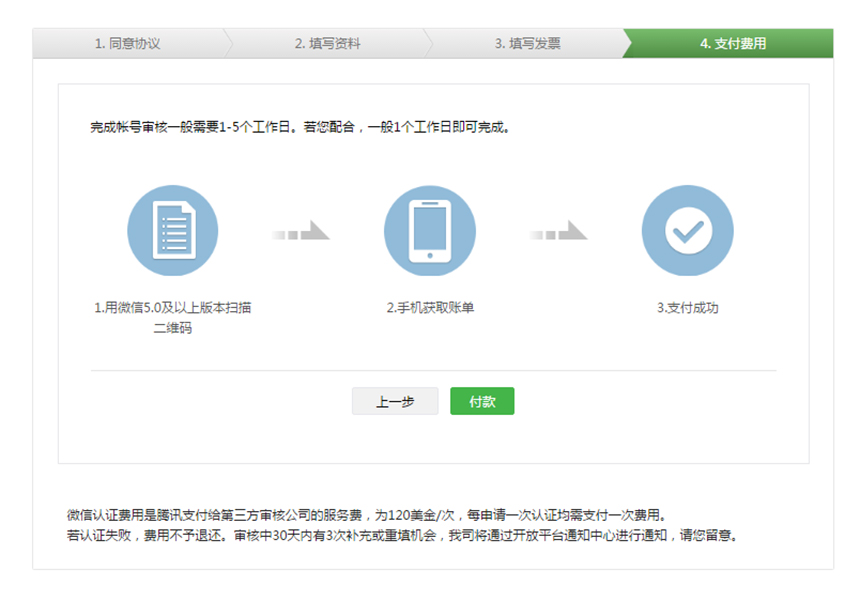Click the 若认证失败 no-refund notice line
860x601 pixels.
click(400, 536)
